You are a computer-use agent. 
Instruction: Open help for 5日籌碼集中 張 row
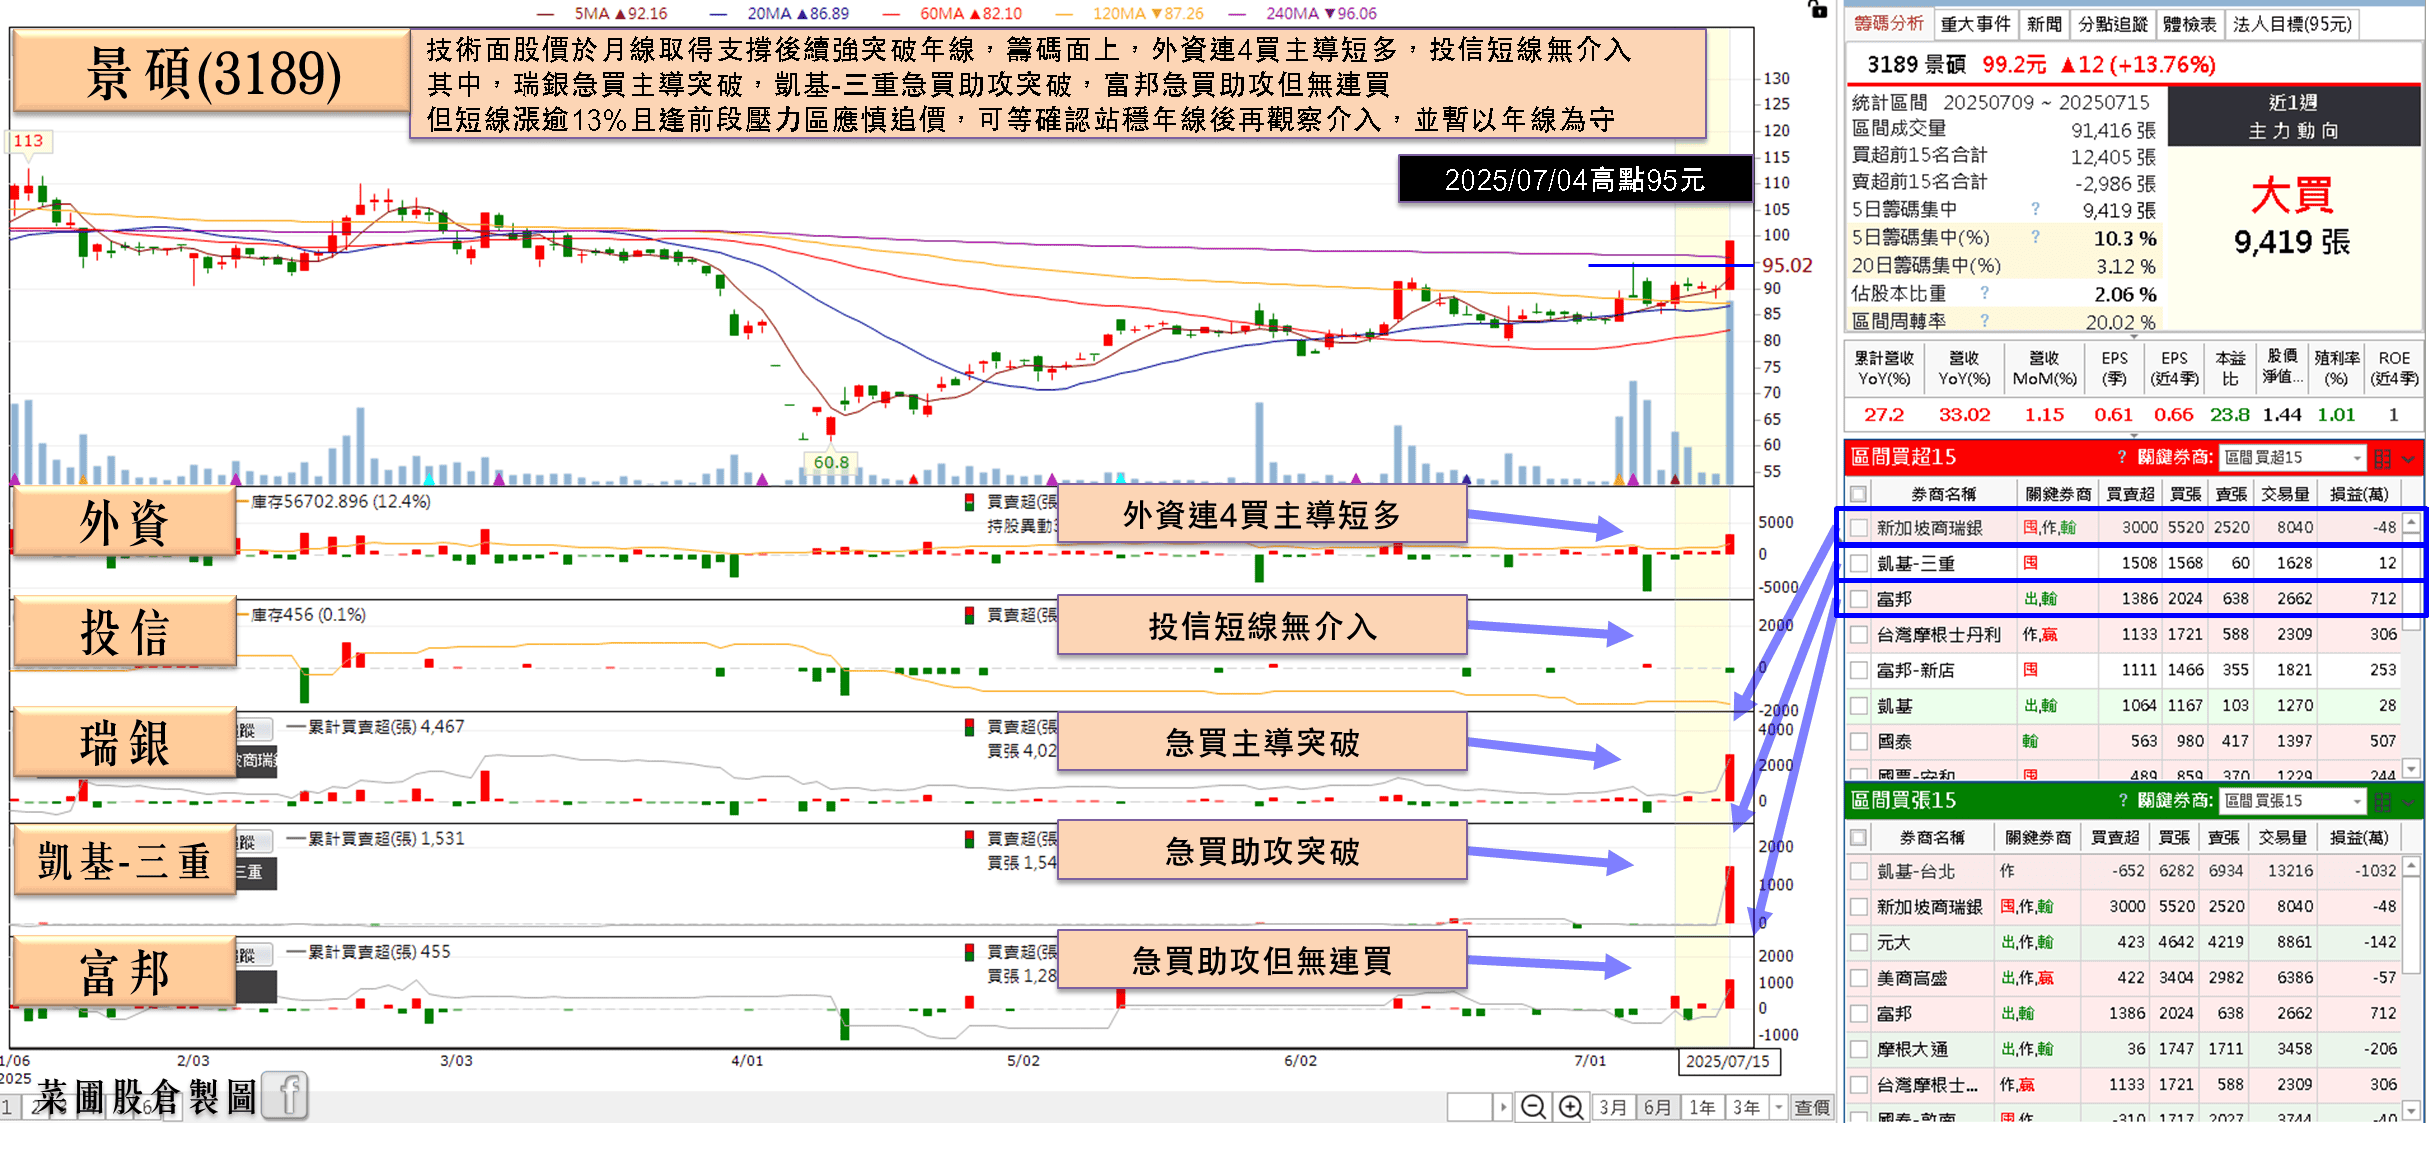coord(2035,209)
